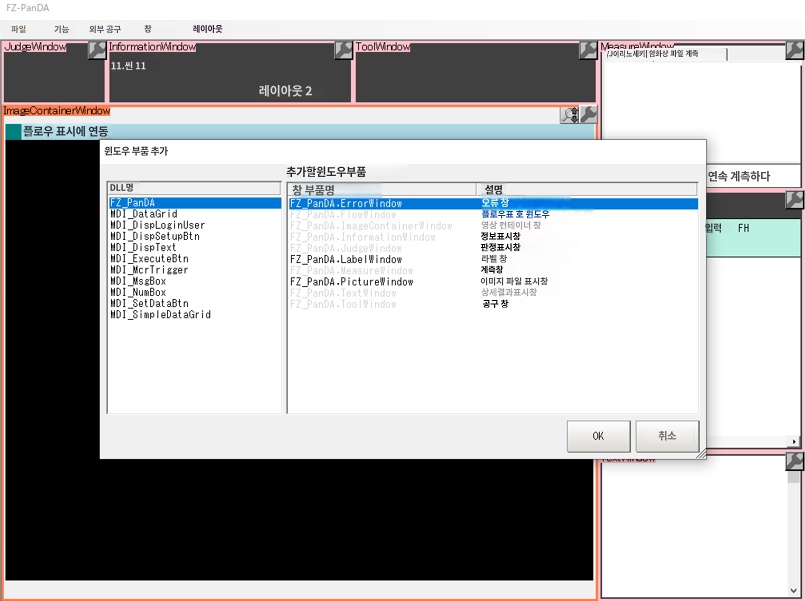Choose MDI_DispLoginUser from the DLL list

coord(158,225)
